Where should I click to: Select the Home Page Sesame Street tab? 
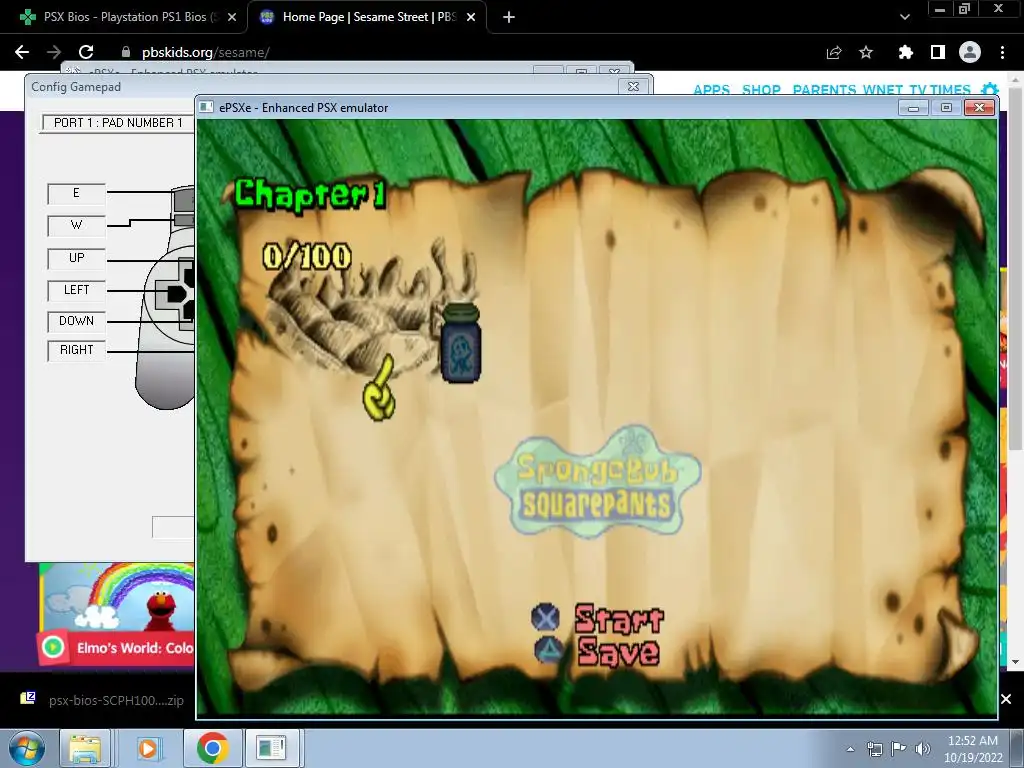click(x=368, y=17)
